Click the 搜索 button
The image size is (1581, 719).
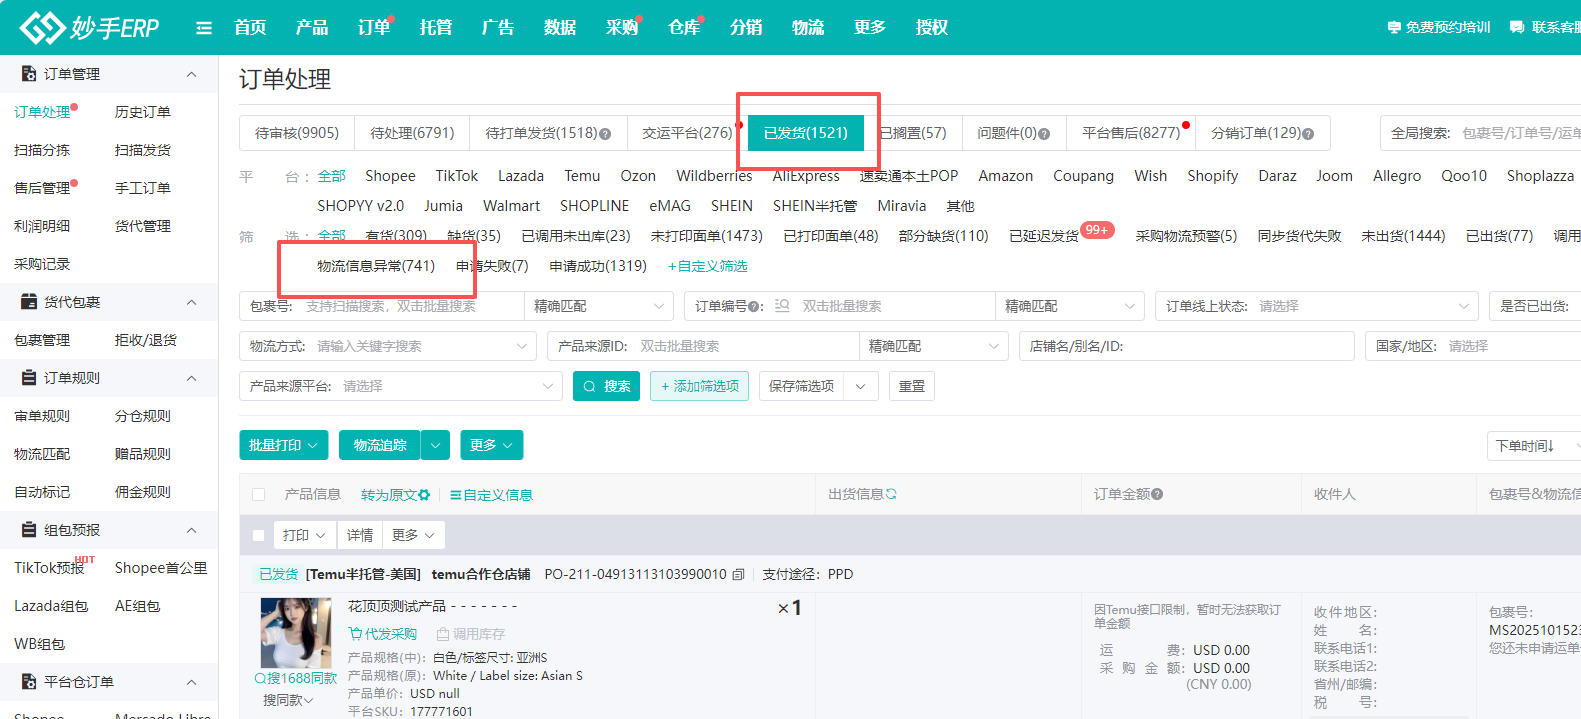pos(606,386)
